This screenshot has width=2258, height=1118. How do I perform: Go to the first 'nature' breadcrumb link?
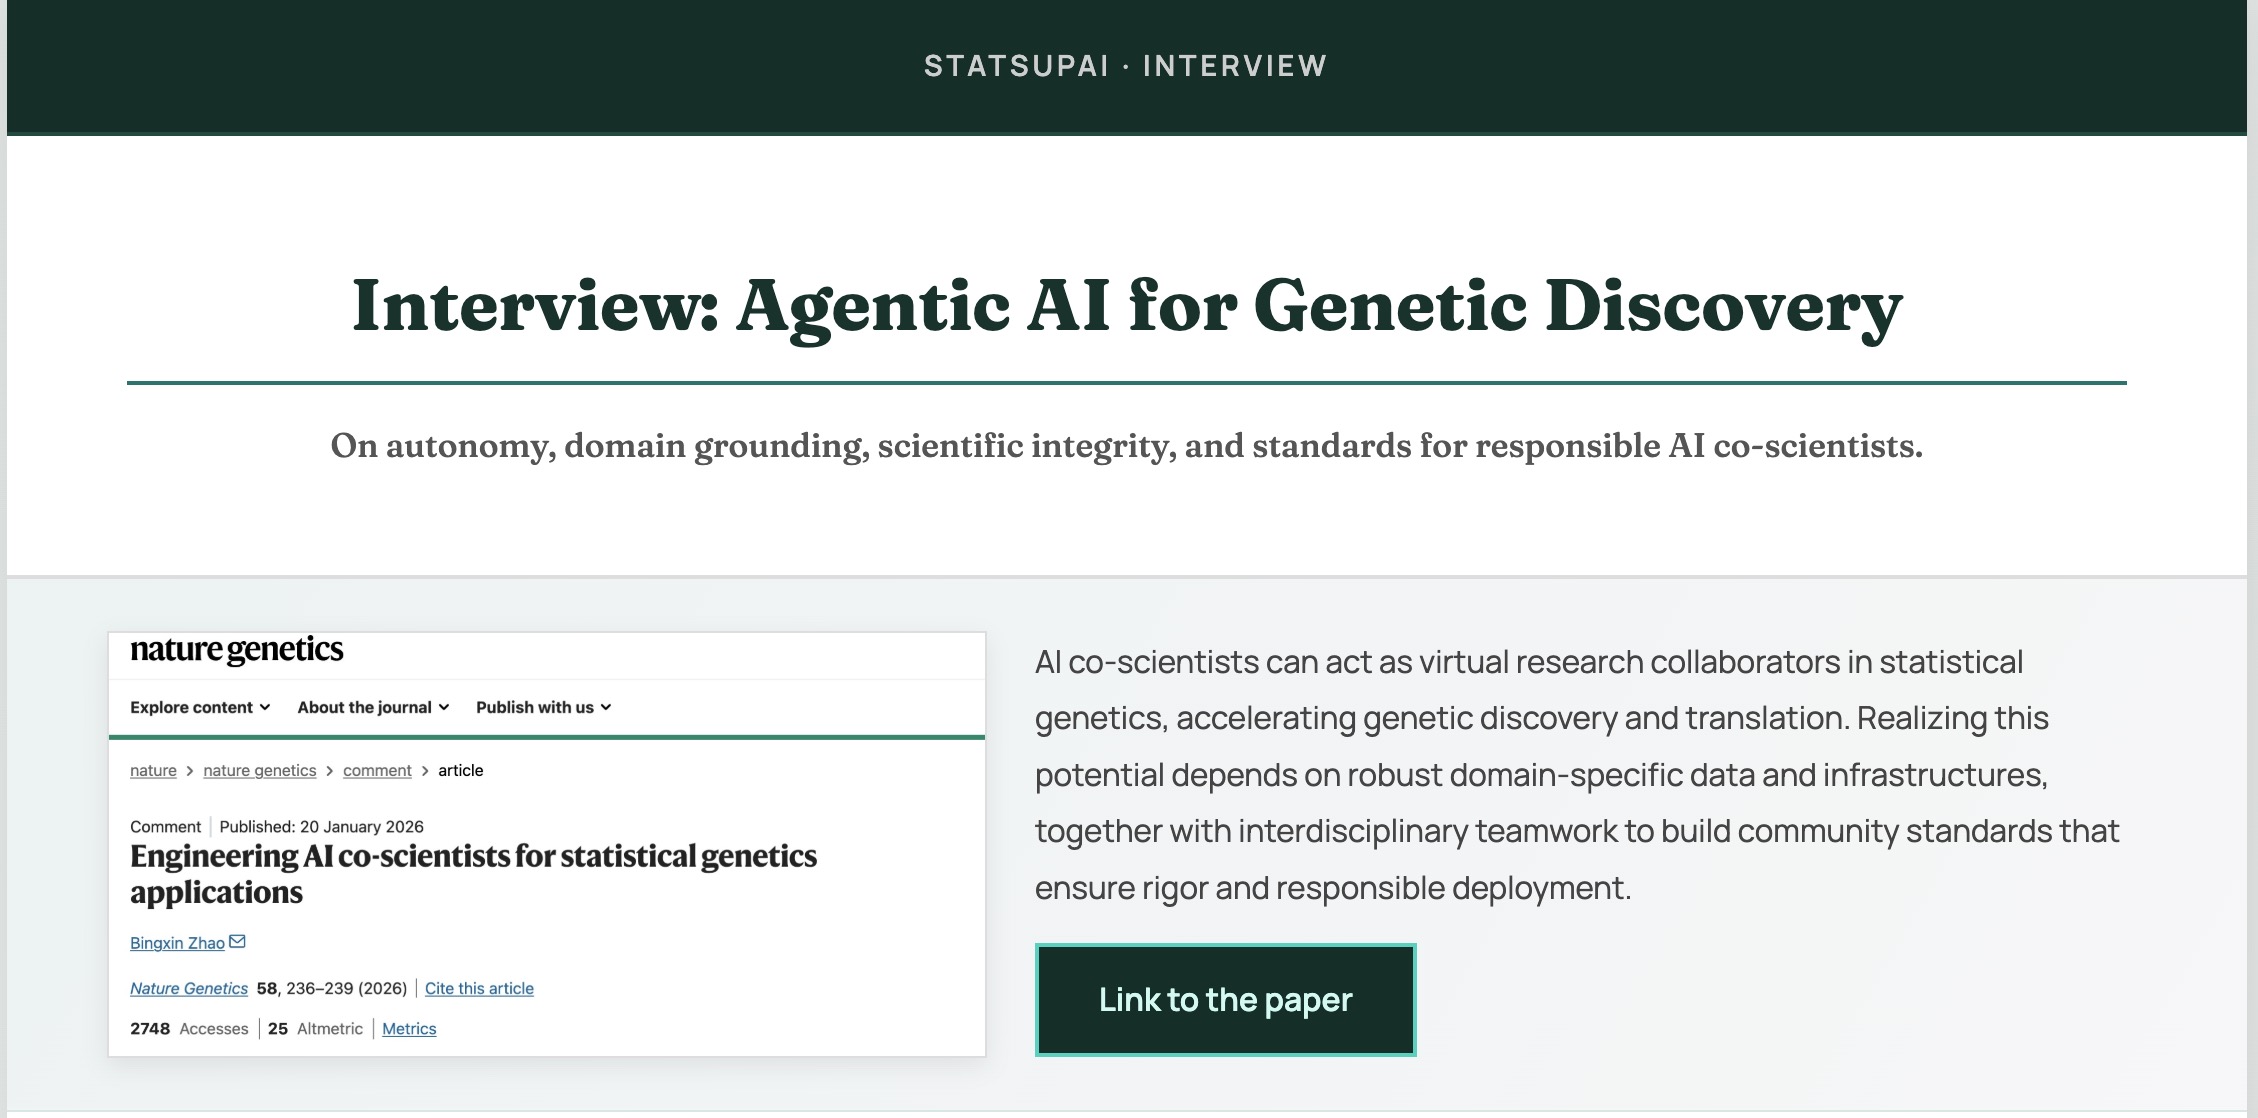click(153, 770)
